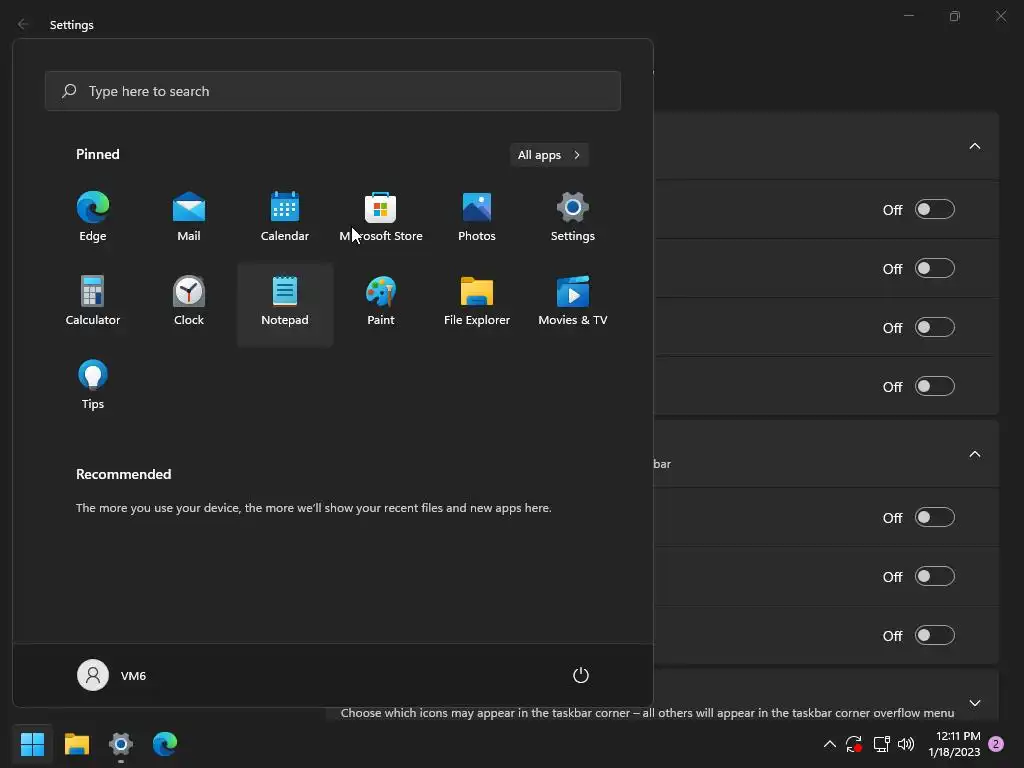Collapse the upper settings group chevron
The image size is (1024, 768).
(x=974, y=146)
